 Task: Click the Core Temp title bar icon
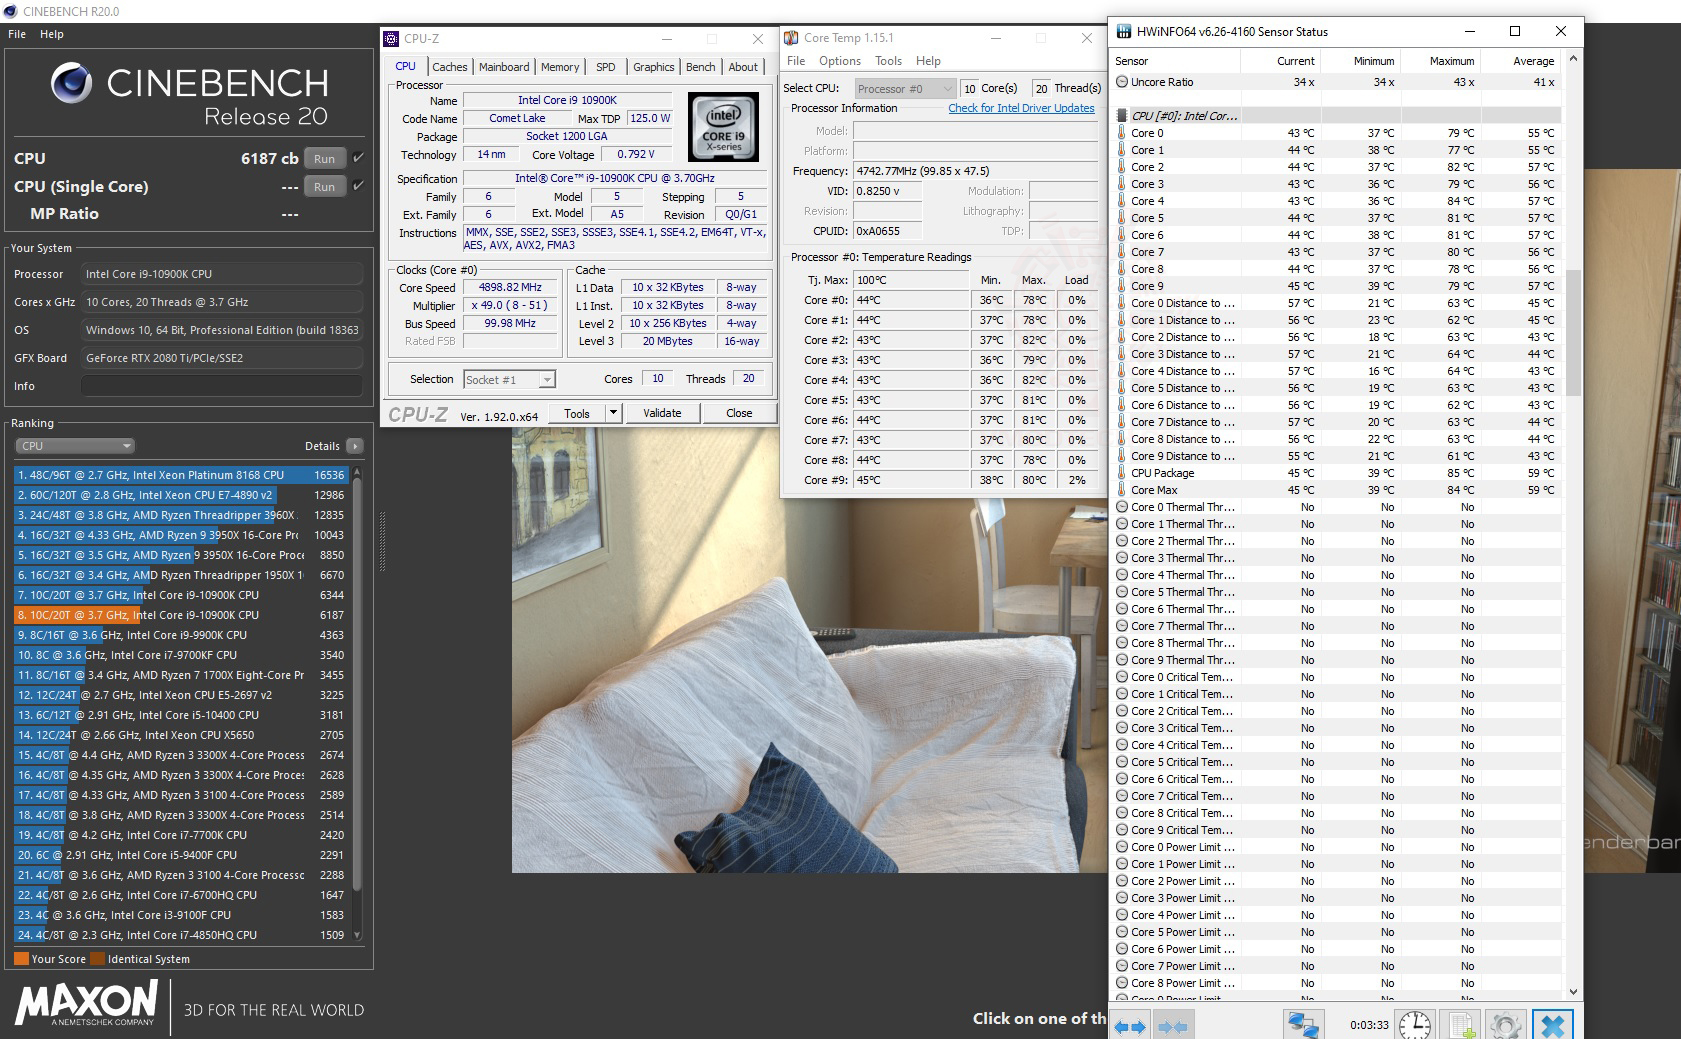click(791, 38)
